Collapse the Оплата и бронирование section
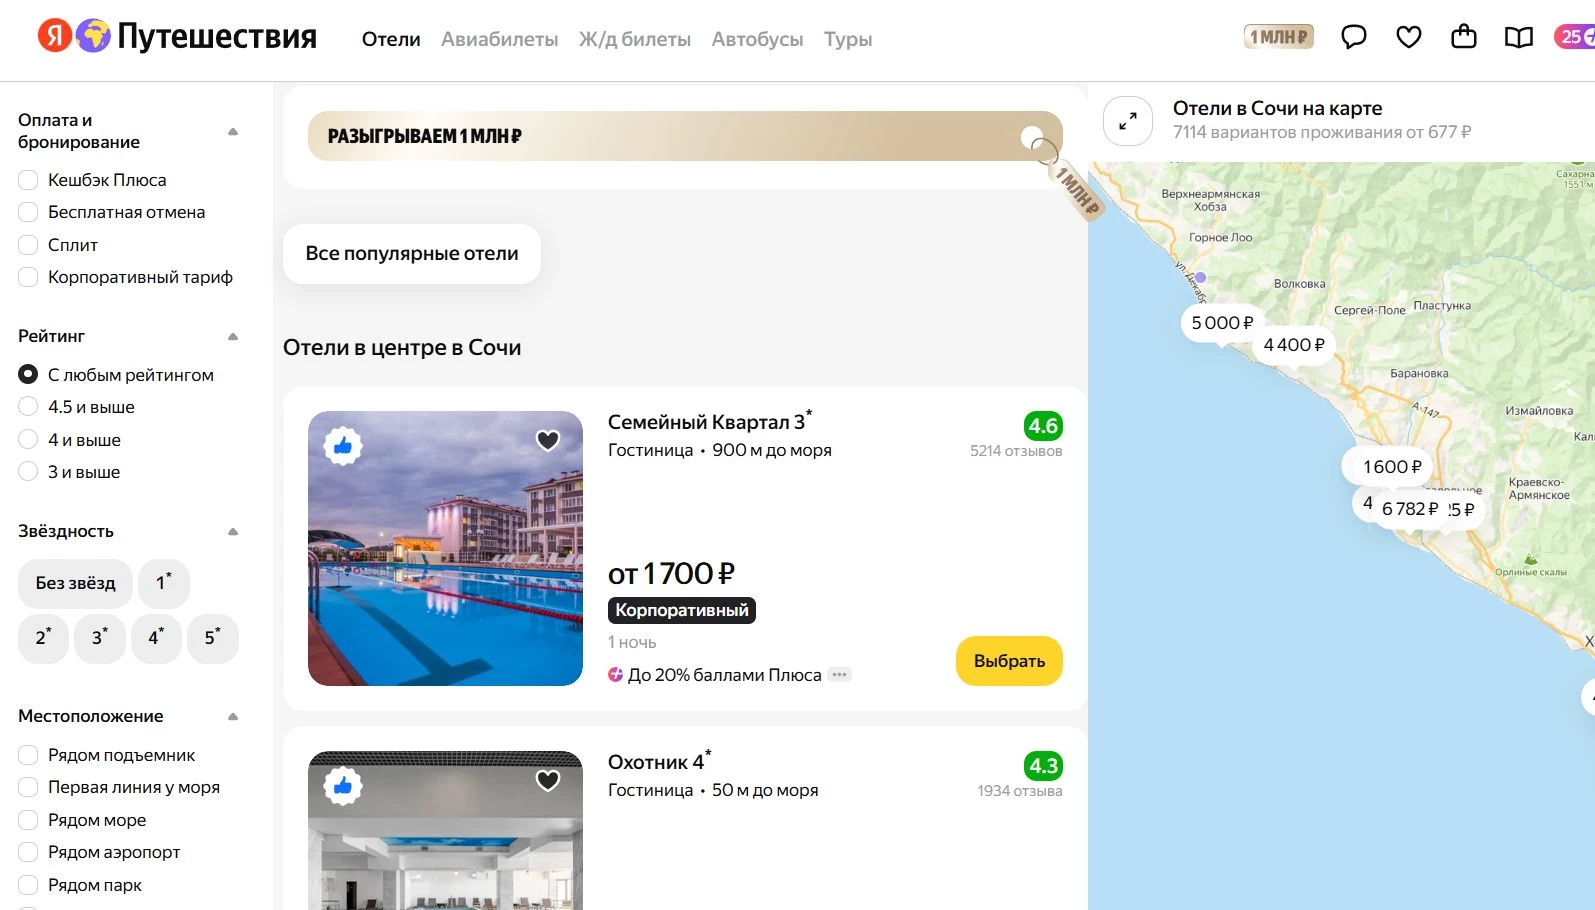Viewport: 1595px width, 910px height. pyautogui.click(x=233, y=131)
